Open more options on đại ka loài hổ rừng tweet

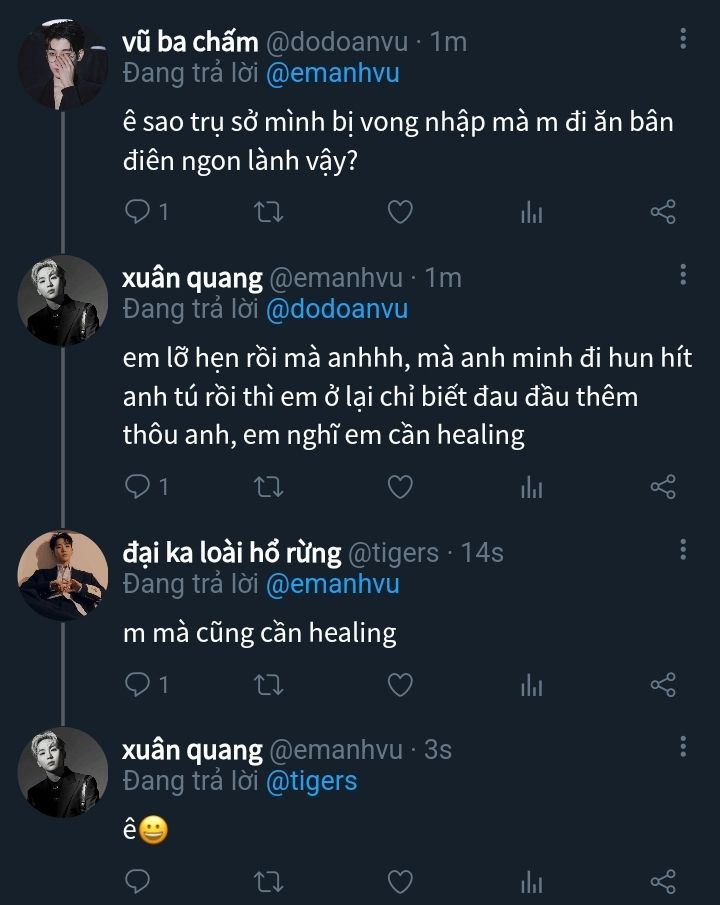coord(683,549)
